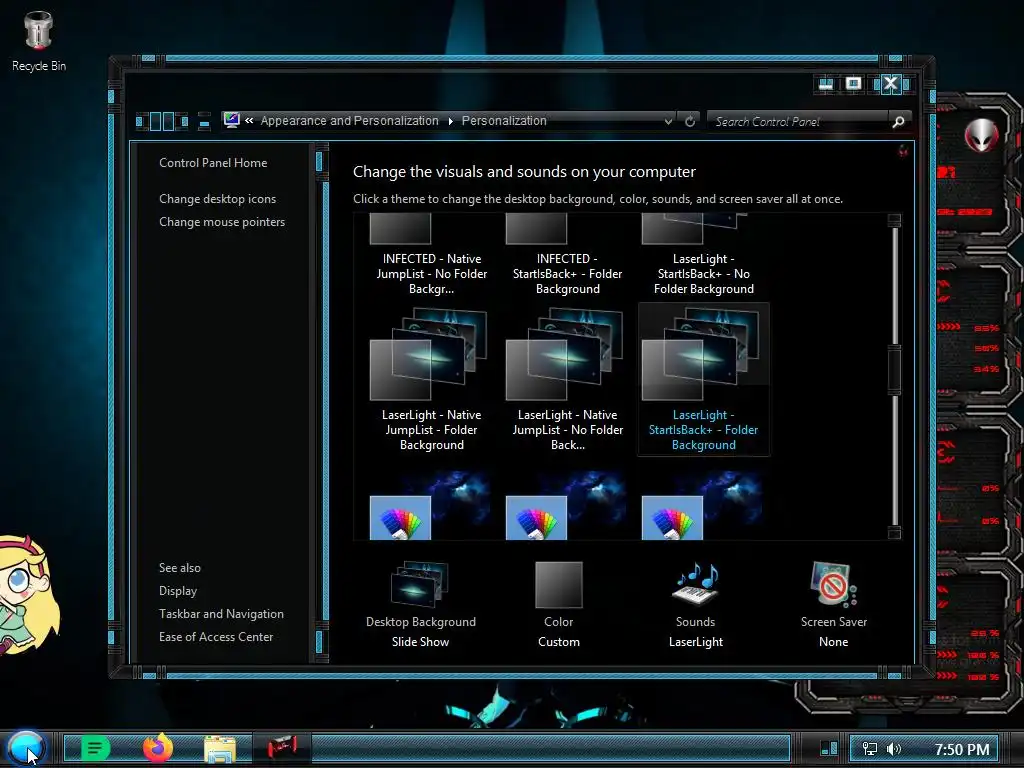Refresh the Control Panel address bar

point(690,121)
